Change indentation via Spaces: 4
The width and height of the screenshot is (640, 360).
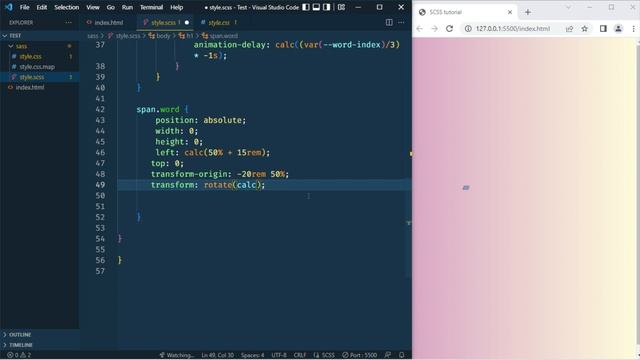[252, 355]
